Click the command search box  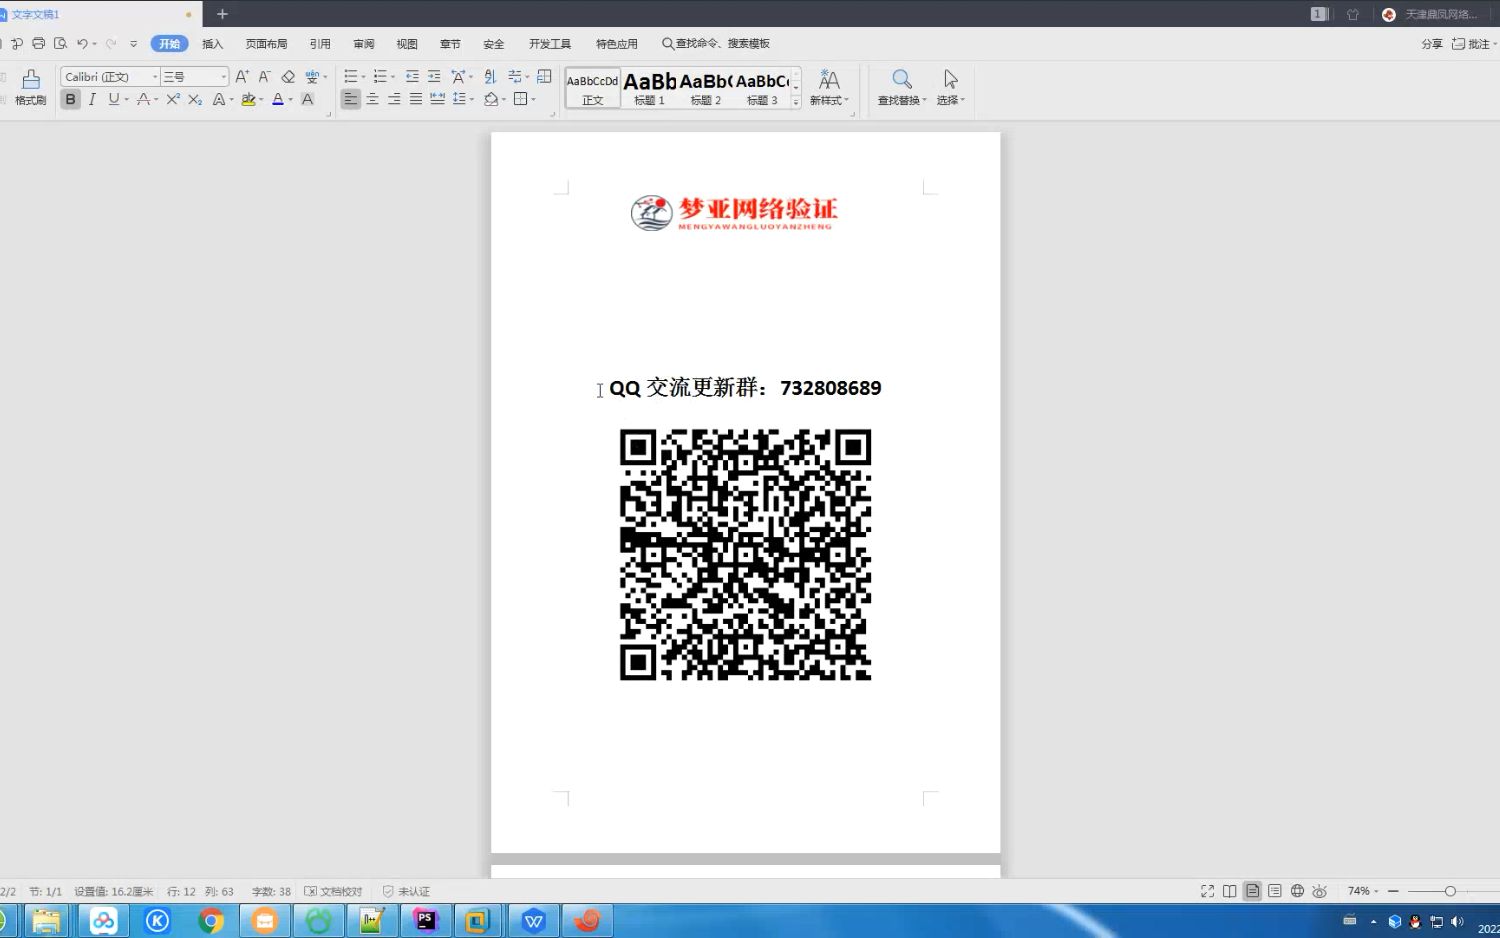[x=716, y=44]
